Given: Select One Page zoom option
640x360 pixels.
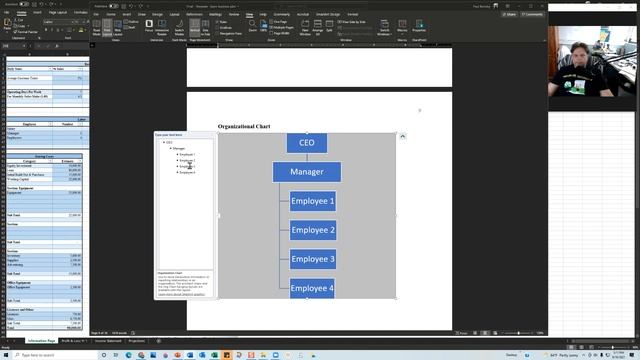Looking at the screenshot, I should coord(279,22).
